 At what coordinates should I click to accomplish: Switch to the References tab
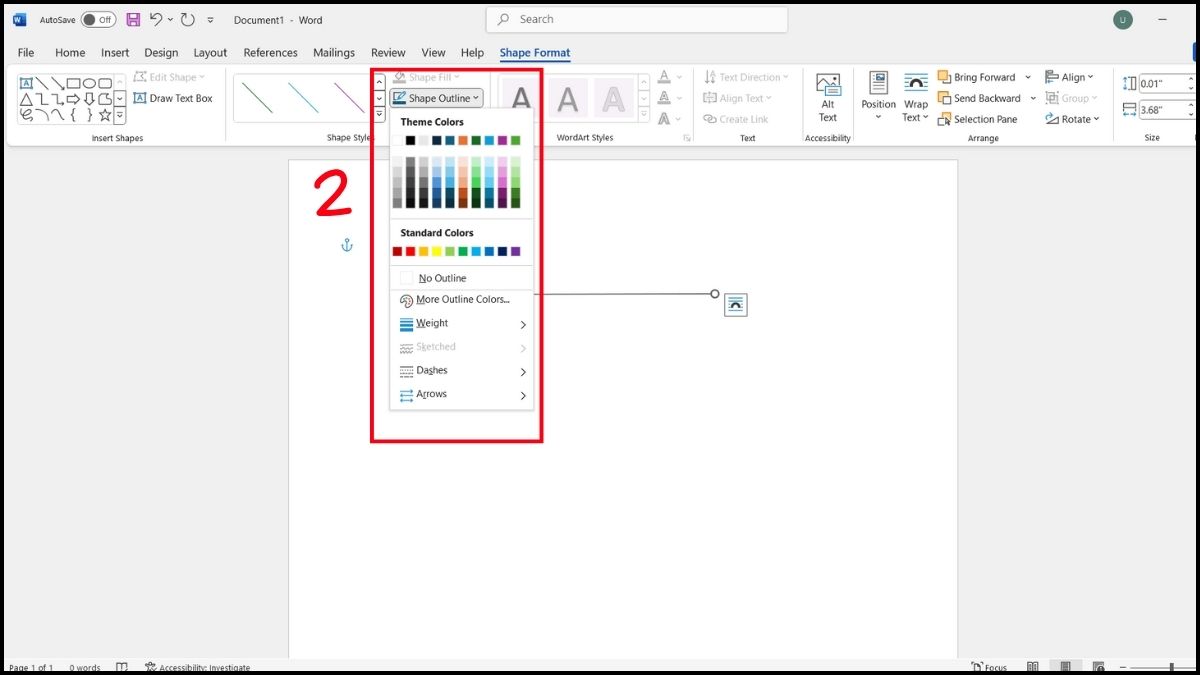[270, 53]
